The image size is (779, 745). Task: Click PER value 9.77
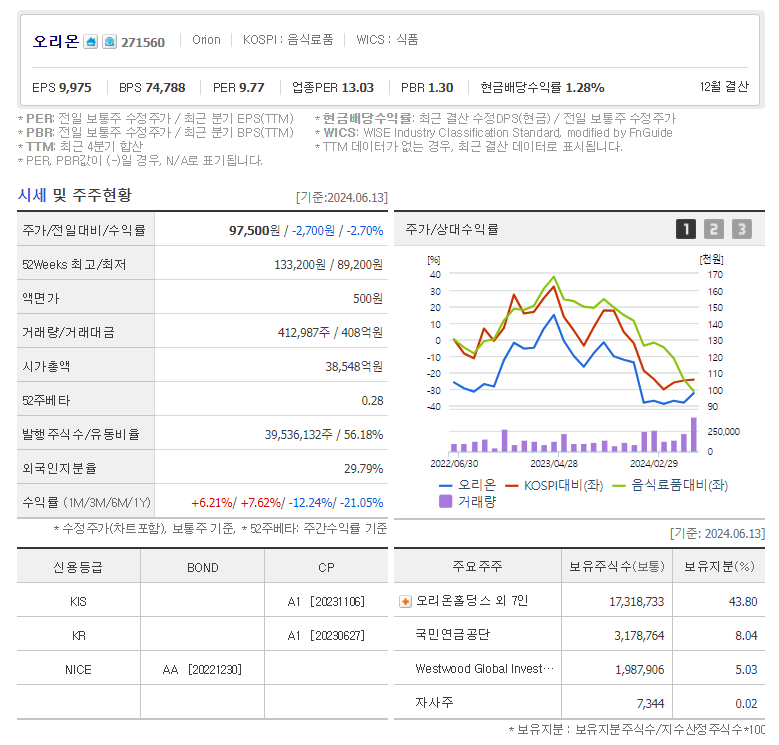coord(251,88)
